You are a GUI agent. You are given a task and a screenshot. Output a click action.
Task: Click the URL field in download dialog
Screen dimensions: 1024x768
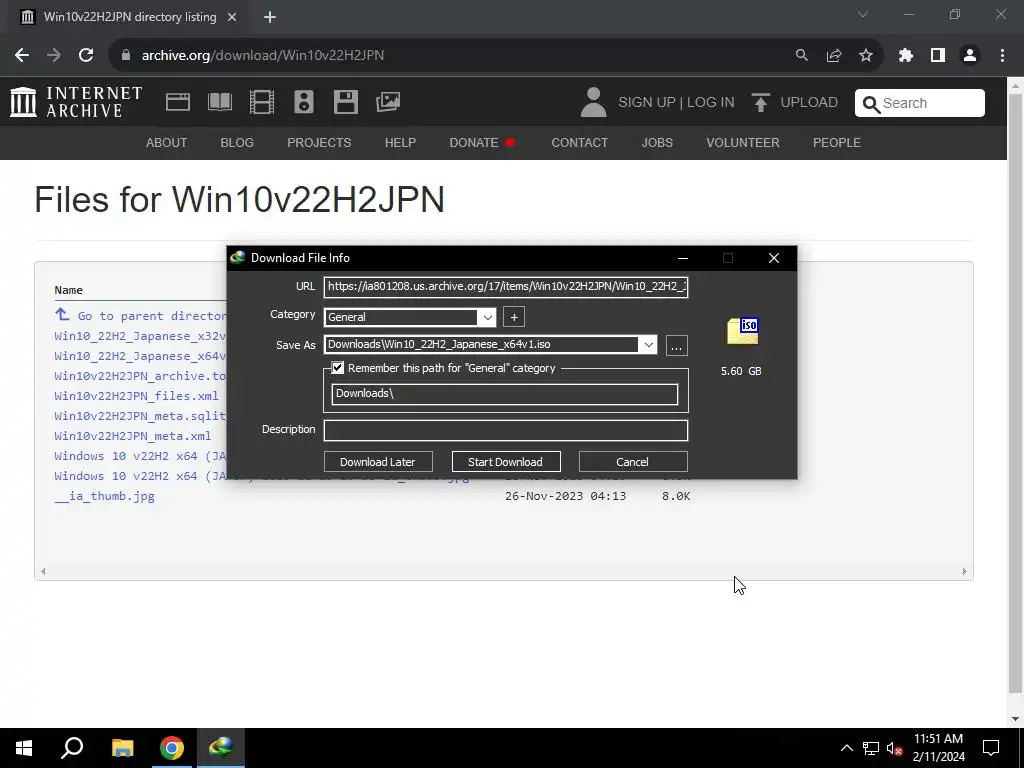(506, 287)
